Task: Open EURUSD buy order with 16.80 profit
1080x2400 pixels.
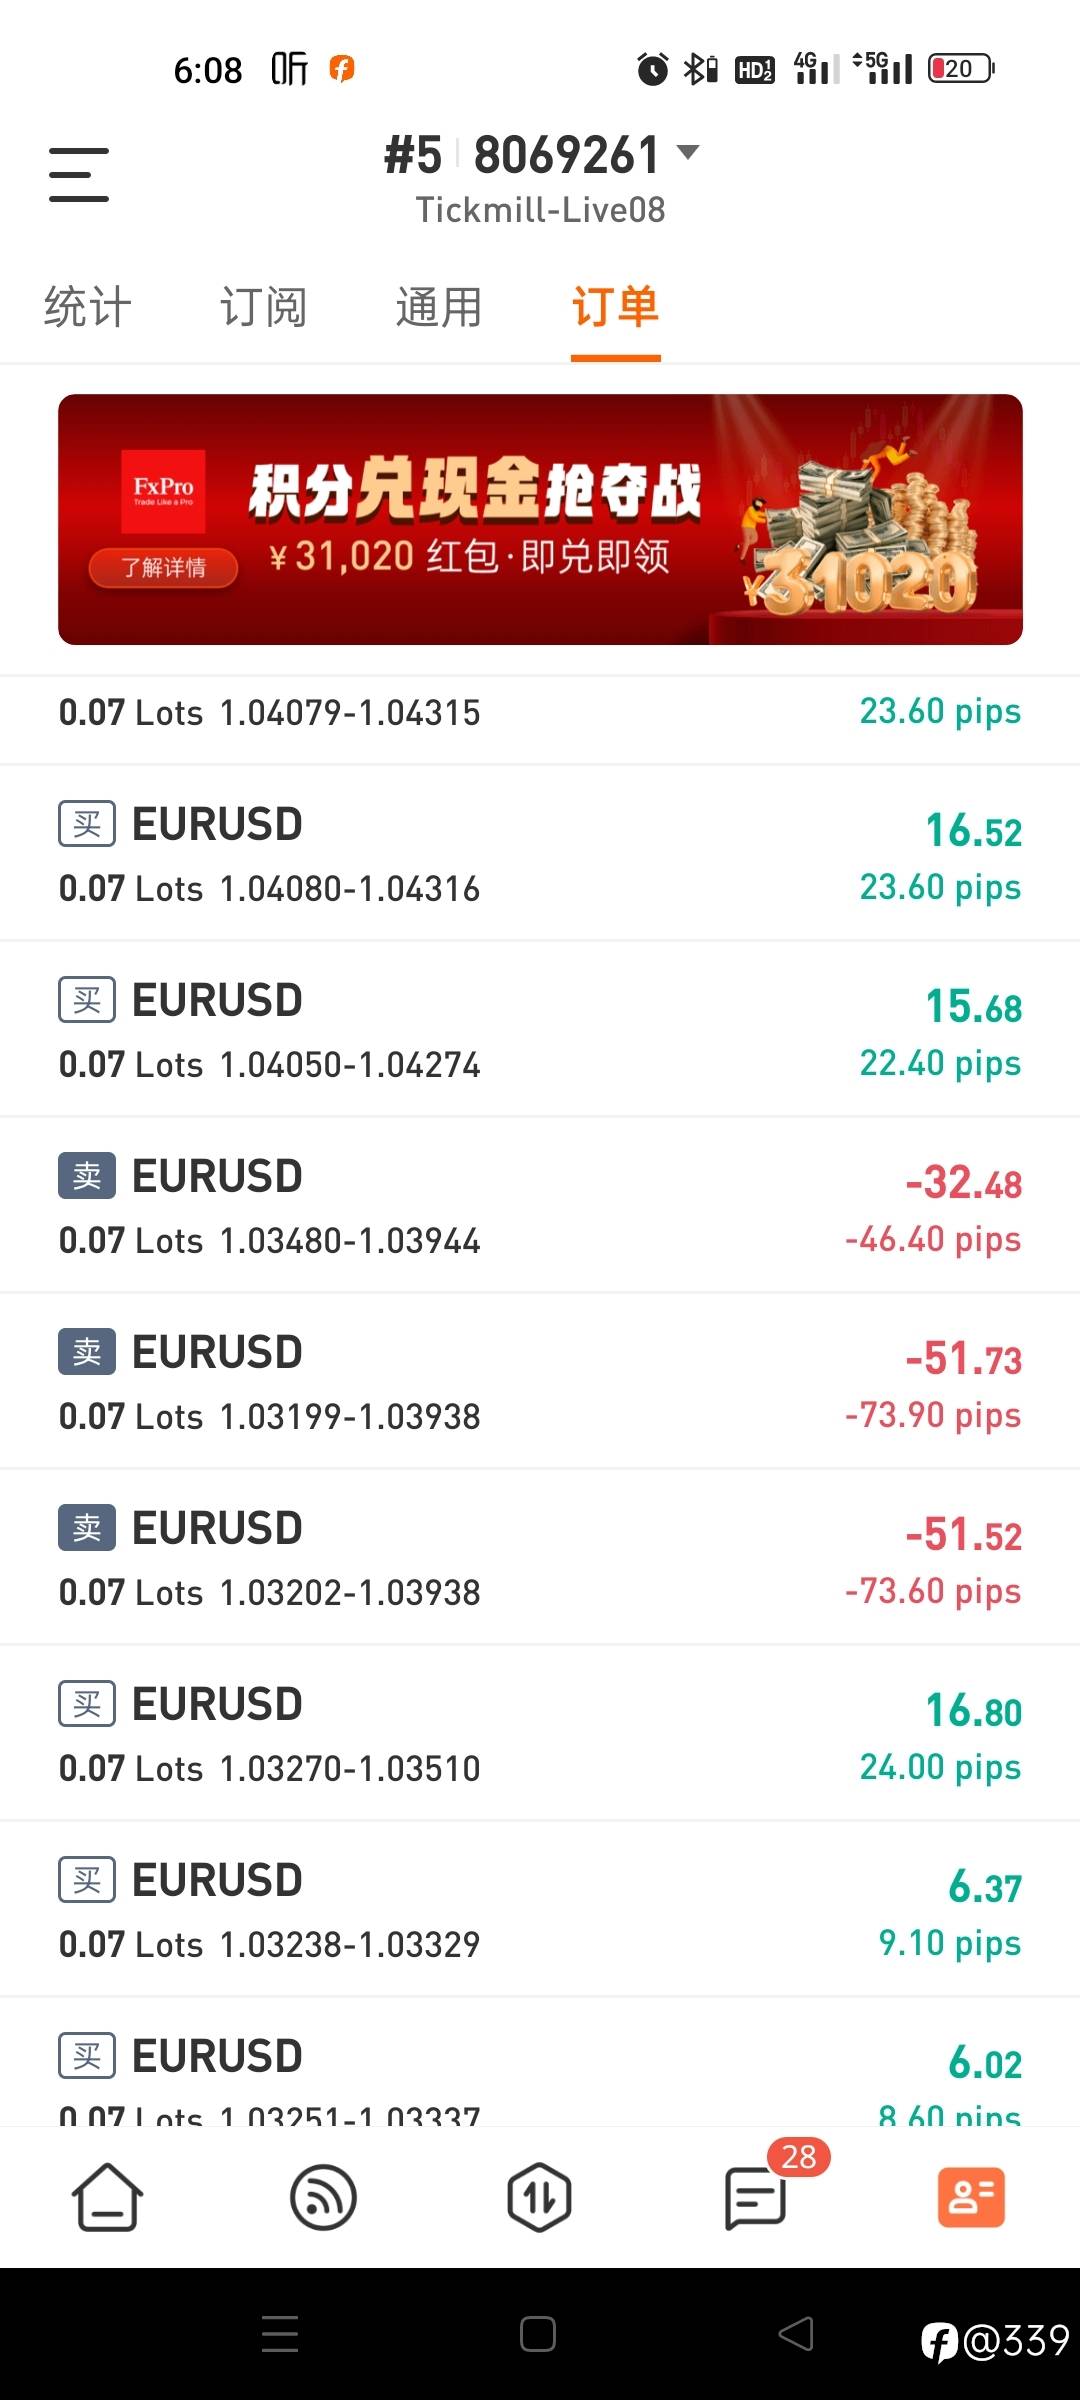Action: pyautogui.click(x=540, y=1734)
